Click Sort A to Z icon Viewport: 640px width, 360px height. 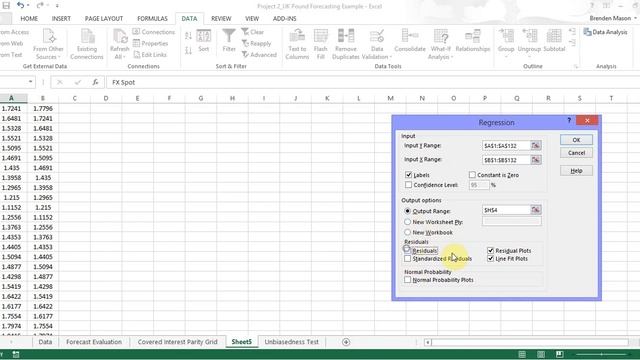point(188,36)
